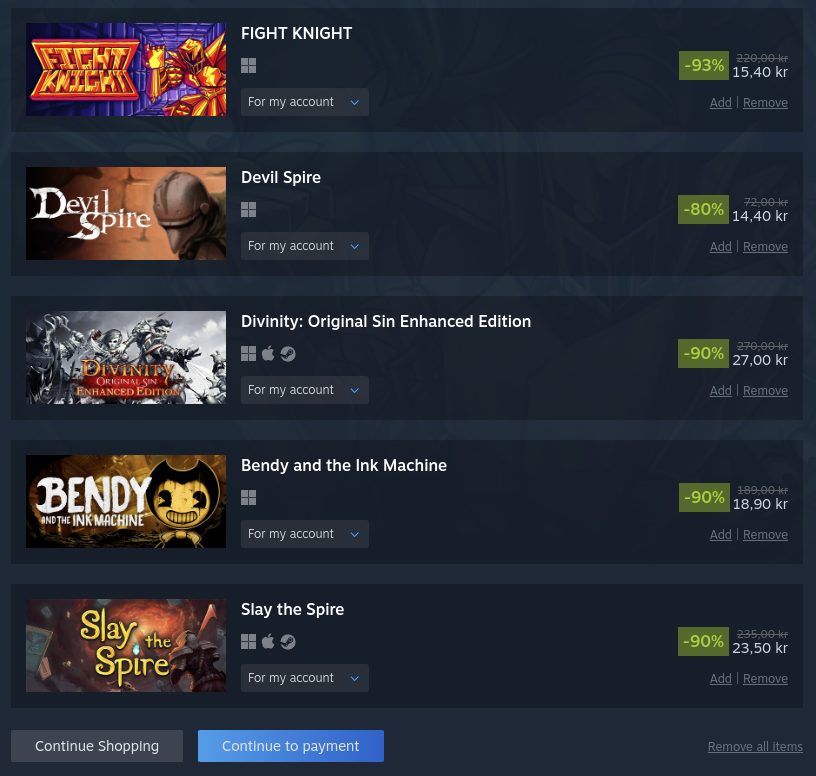
Task: Click Remove all items link
Action: [755, 747]
